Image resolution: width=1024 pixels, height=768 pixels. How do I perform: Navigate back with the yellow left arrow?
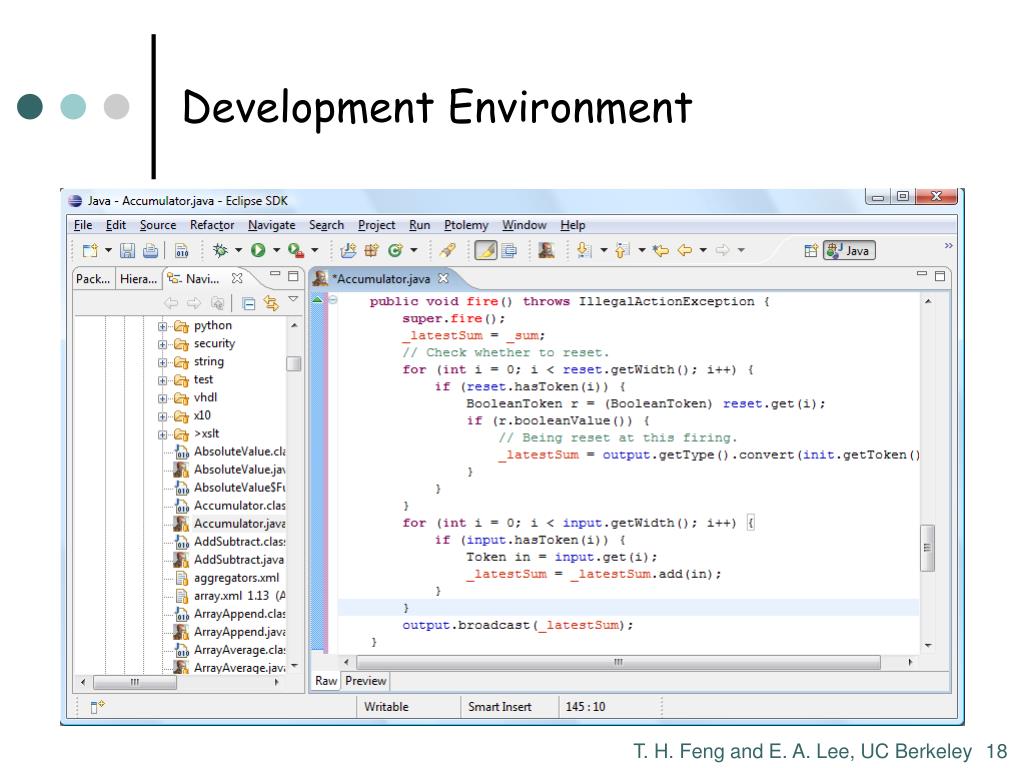point(684,250)
